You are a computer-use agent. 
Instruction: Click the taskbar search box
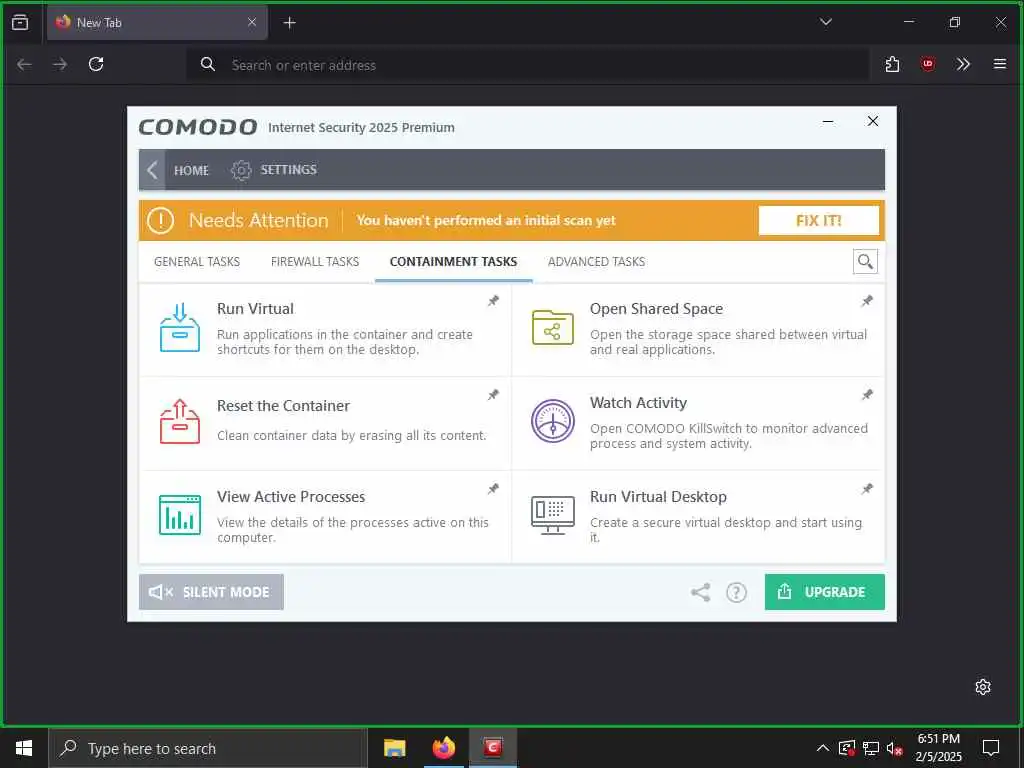coord(208,748)
